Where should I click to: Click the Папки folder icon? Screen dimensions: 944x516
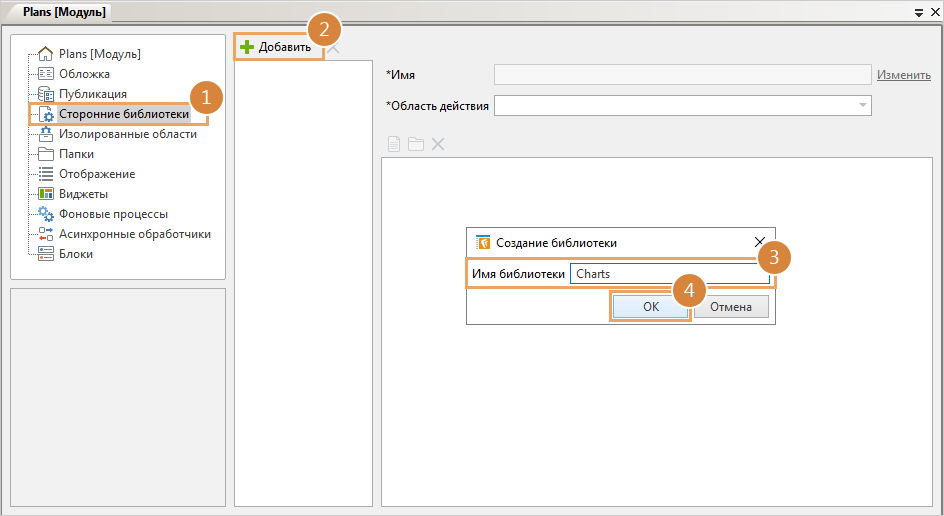point(45,154)
